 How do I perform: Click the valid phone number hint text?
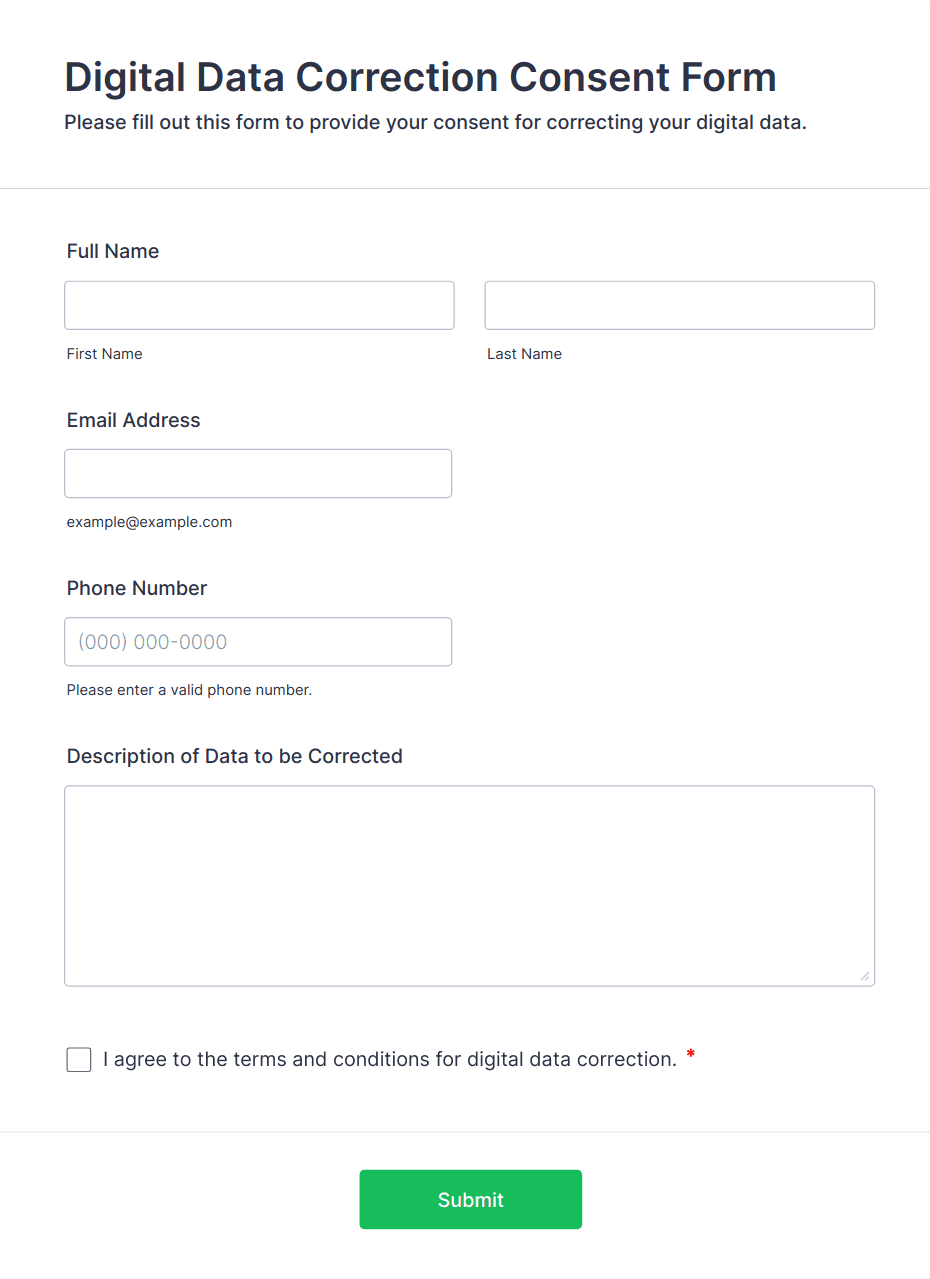(x=189, y=690)
